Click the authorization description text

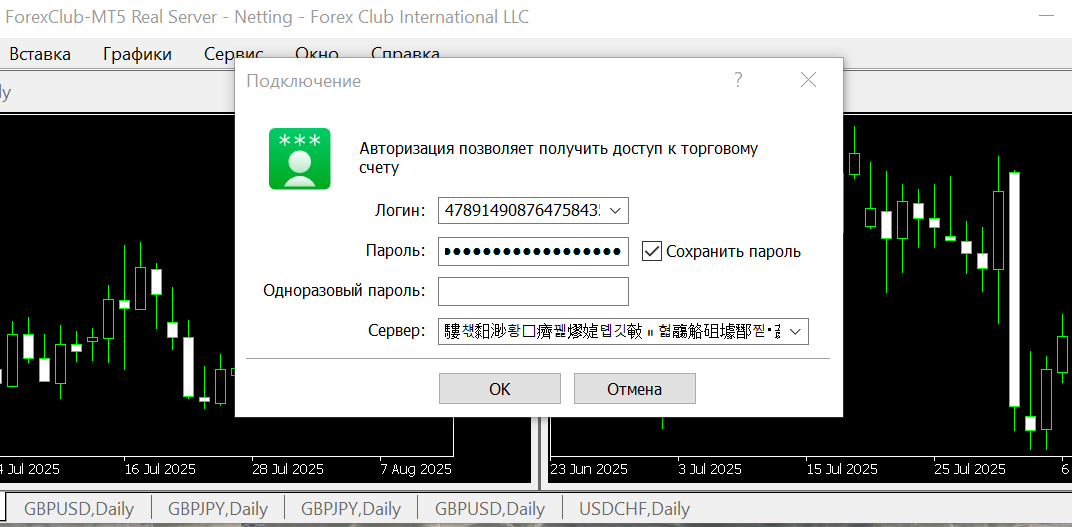click(559, 158)
